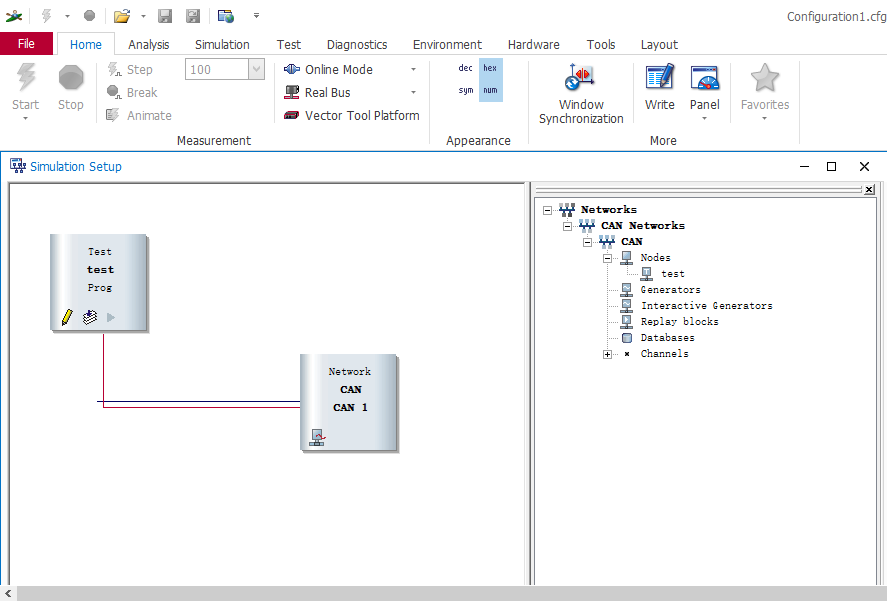
Task: Open the Write window icon
Action: coord(660,78)
